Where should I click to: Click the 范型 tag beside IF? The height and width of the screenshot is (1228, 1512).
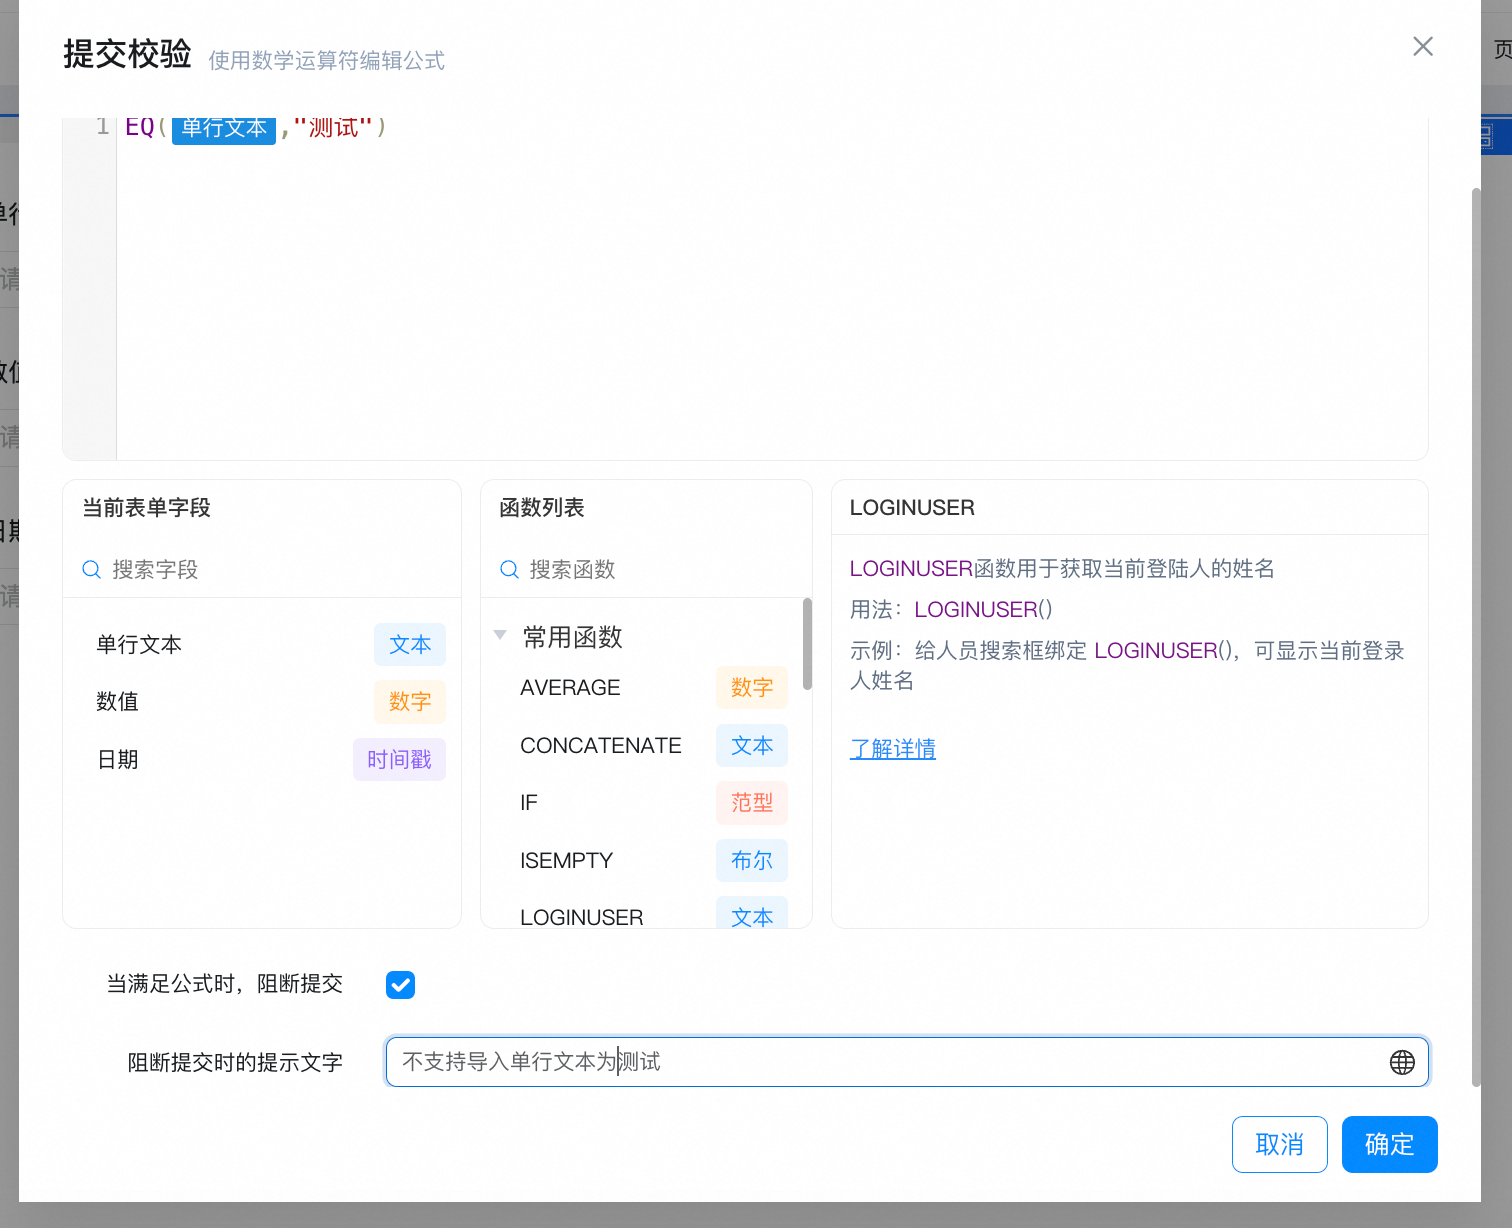pos(752,803)
